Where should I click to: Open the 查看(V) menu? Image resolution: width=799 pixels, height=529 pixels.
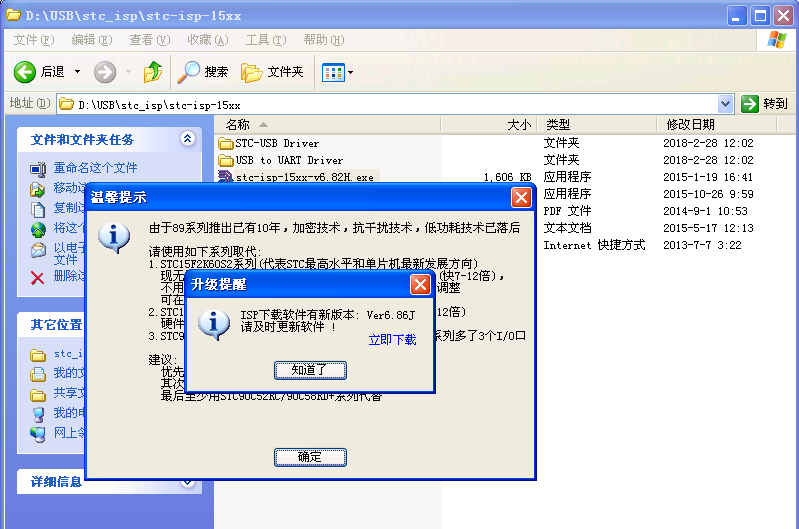coord(149,40)
